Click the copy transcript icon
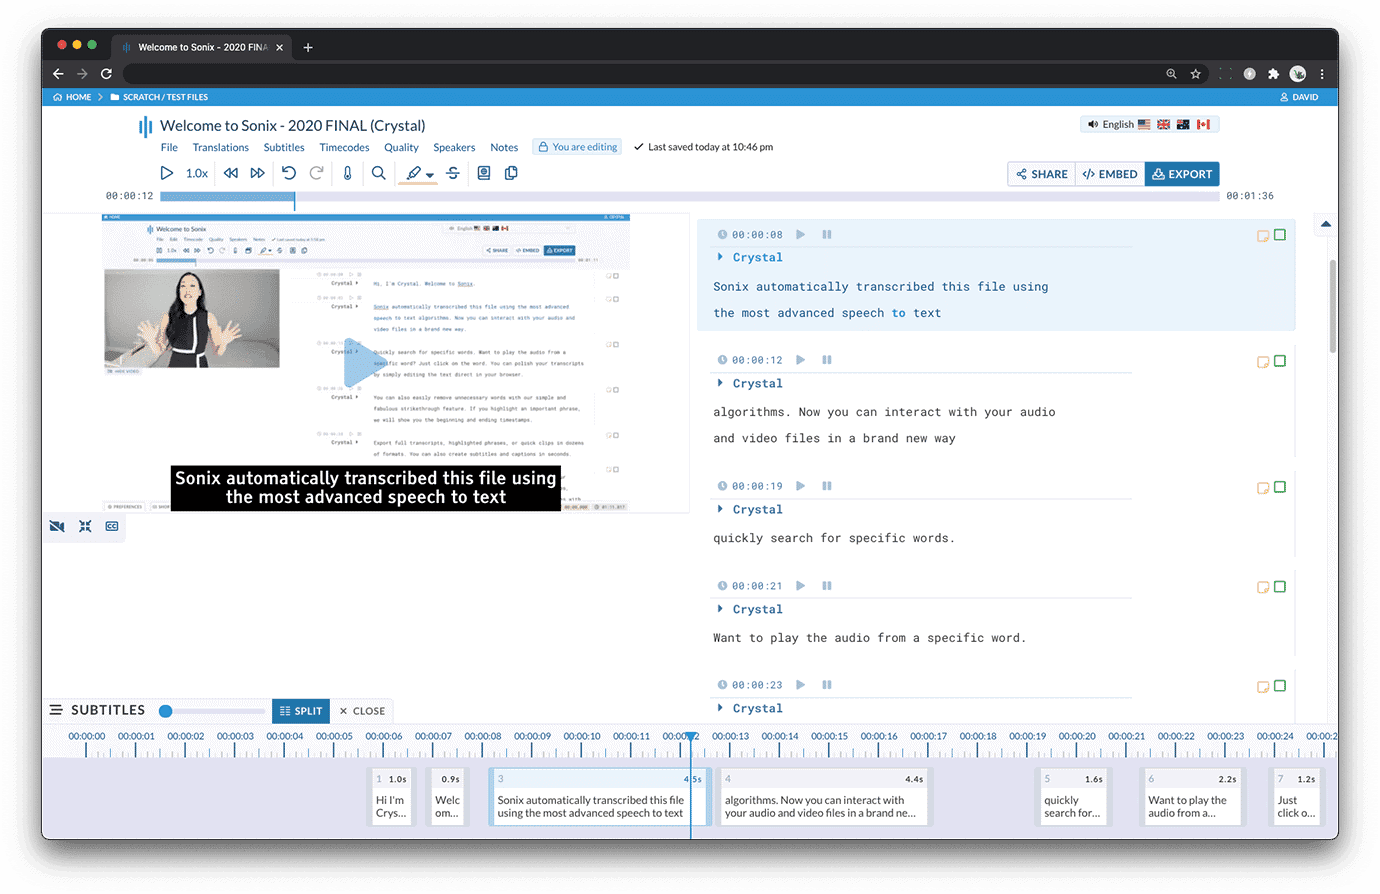 point(511,173)
